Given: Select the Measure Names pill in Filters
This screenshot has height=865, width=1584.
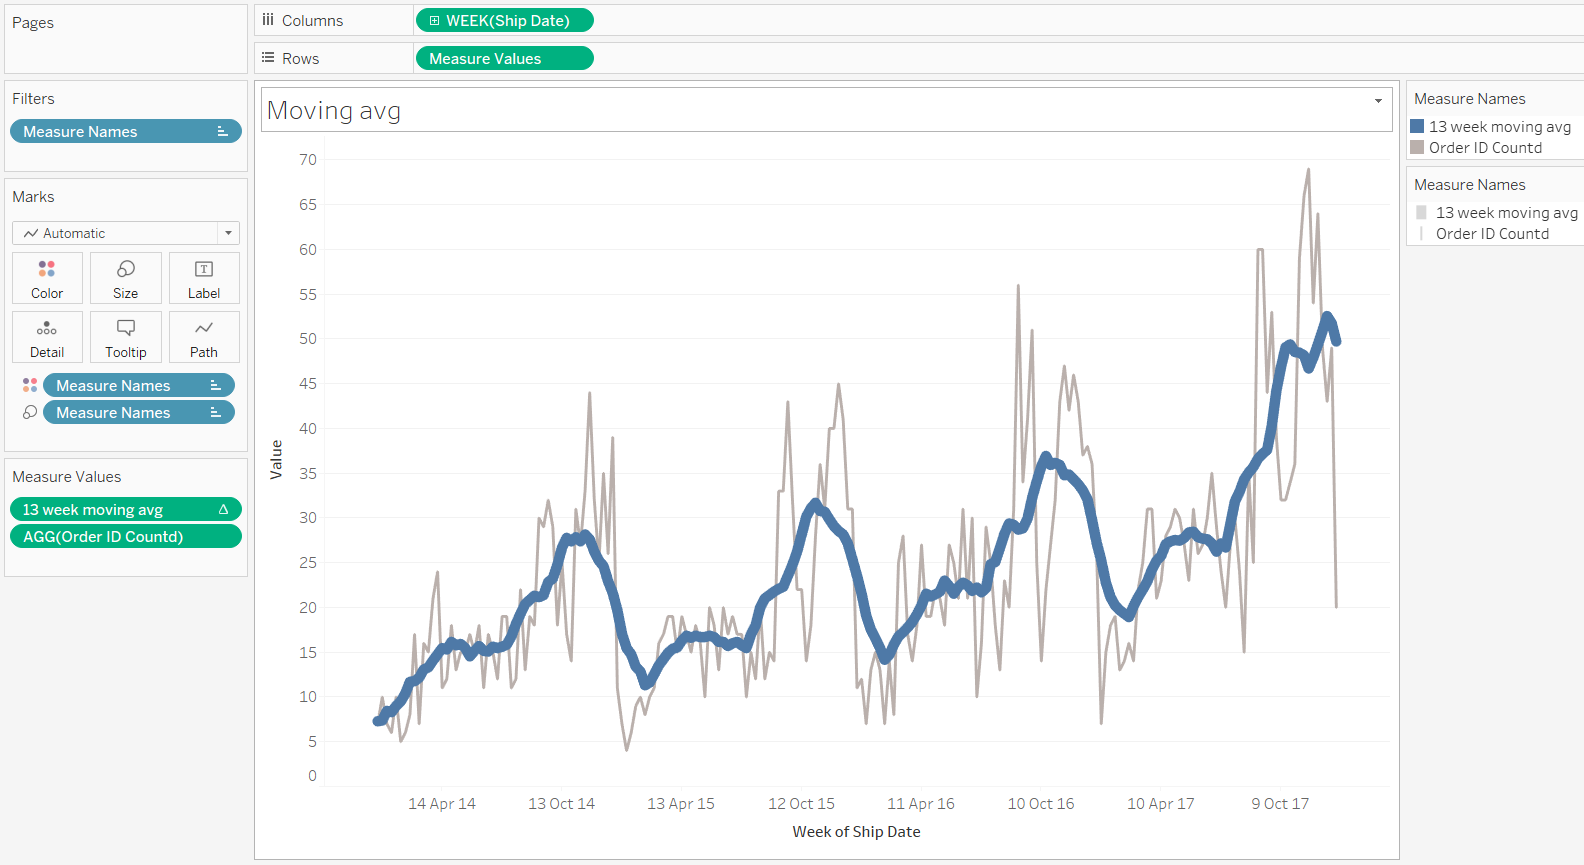Looking at the screenshot, I should [126, 132].
